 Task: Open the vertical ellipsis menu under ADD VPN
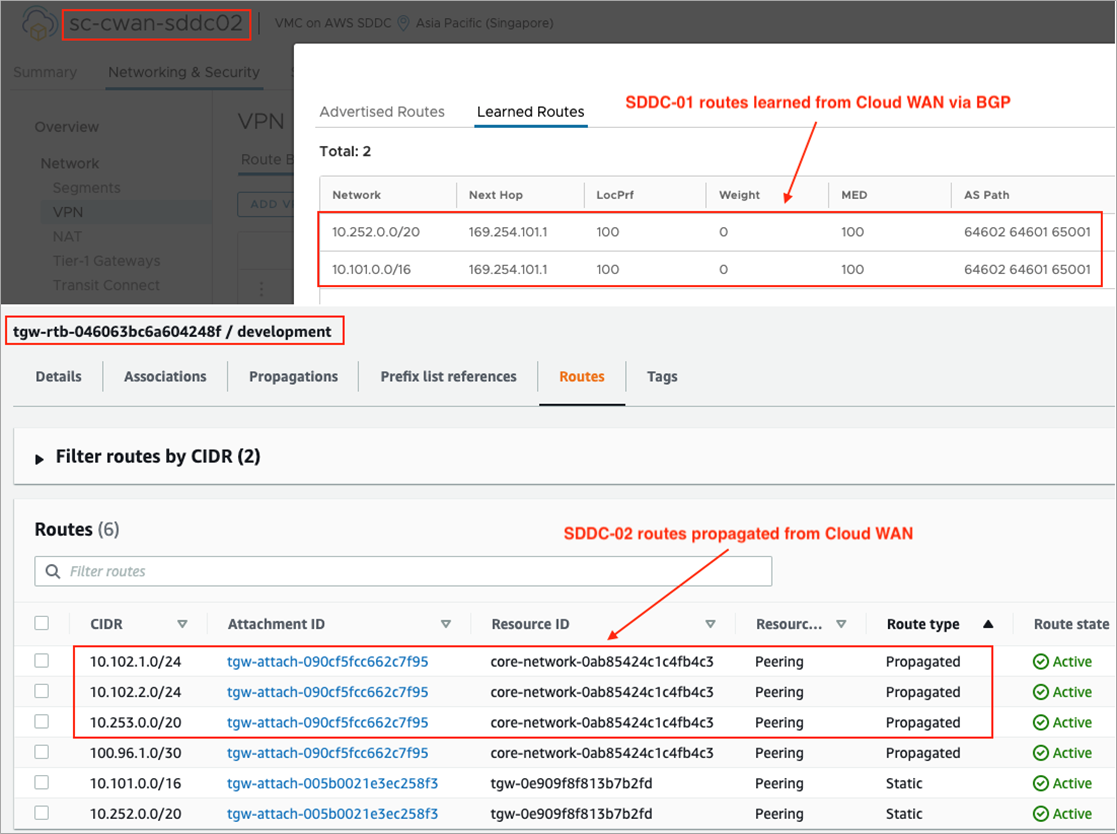(260, 288)
